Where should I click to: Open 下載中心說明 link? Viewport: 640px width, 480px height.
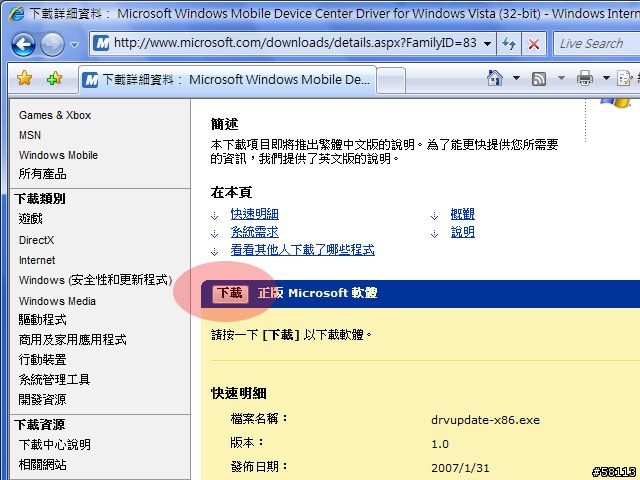55,444
